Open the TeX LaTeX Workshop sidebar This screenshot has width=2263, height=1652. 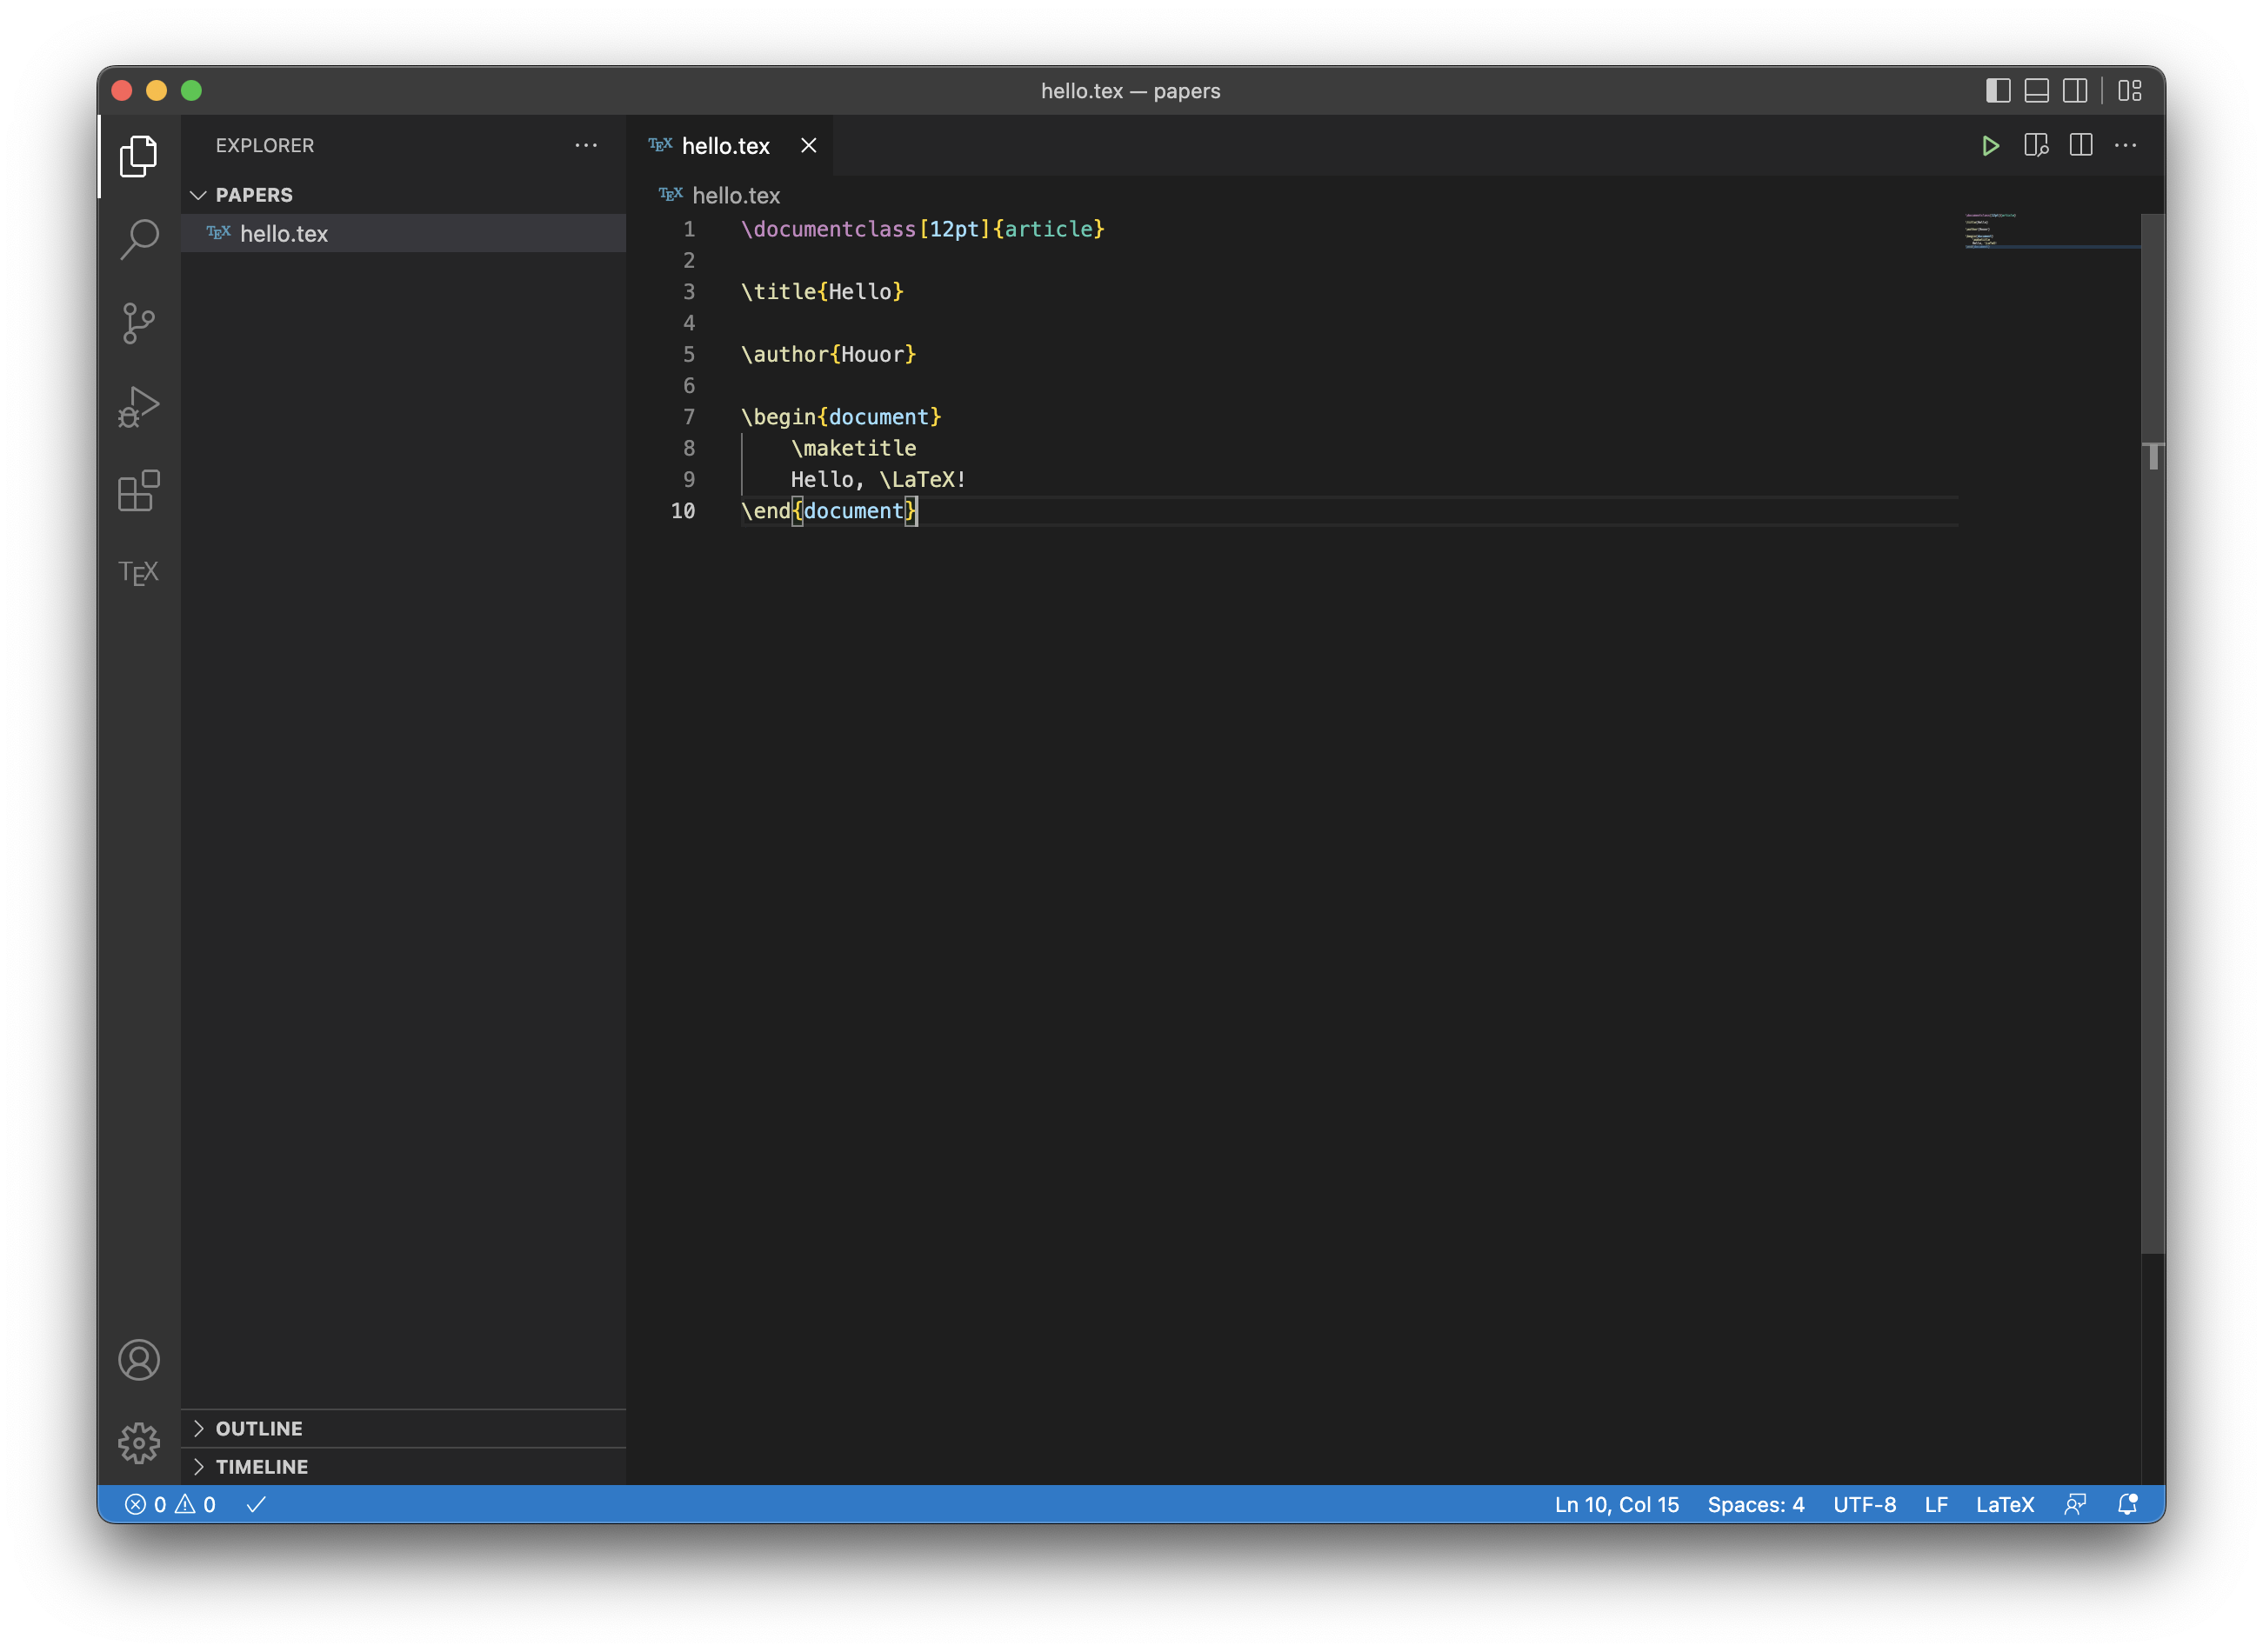tap(139, 573)
